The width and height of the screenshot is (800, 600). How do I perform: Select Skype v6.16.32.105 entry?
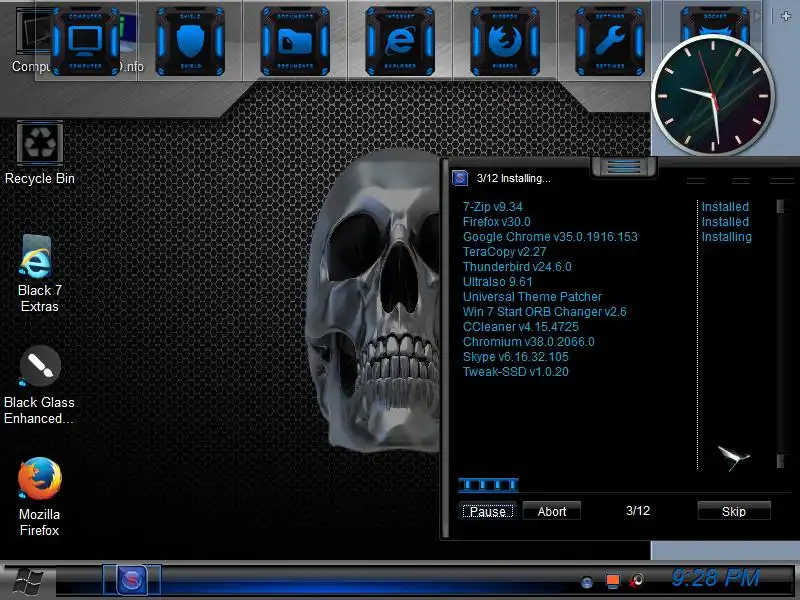515,357
